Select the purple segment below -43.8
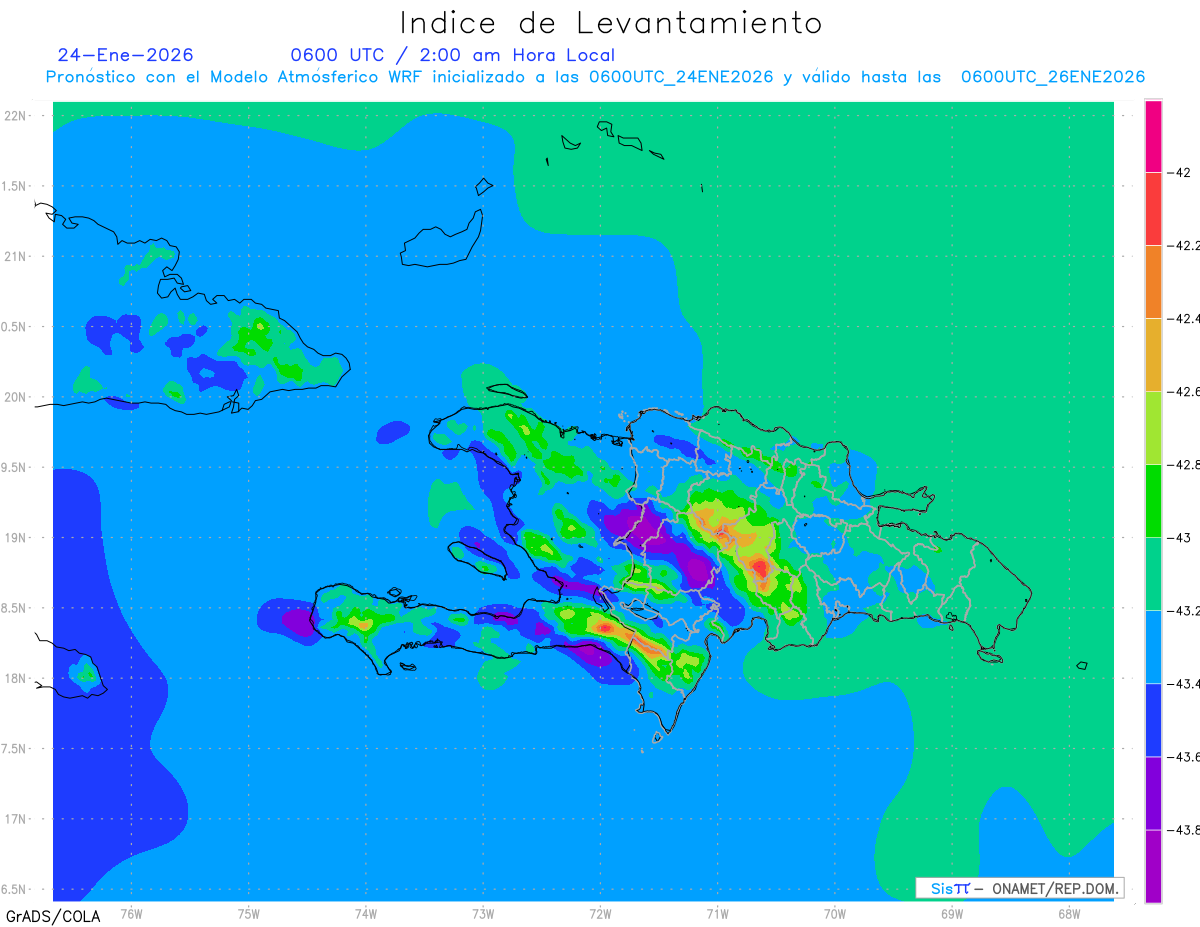1200x927 pixels. tap(1153, 866)
